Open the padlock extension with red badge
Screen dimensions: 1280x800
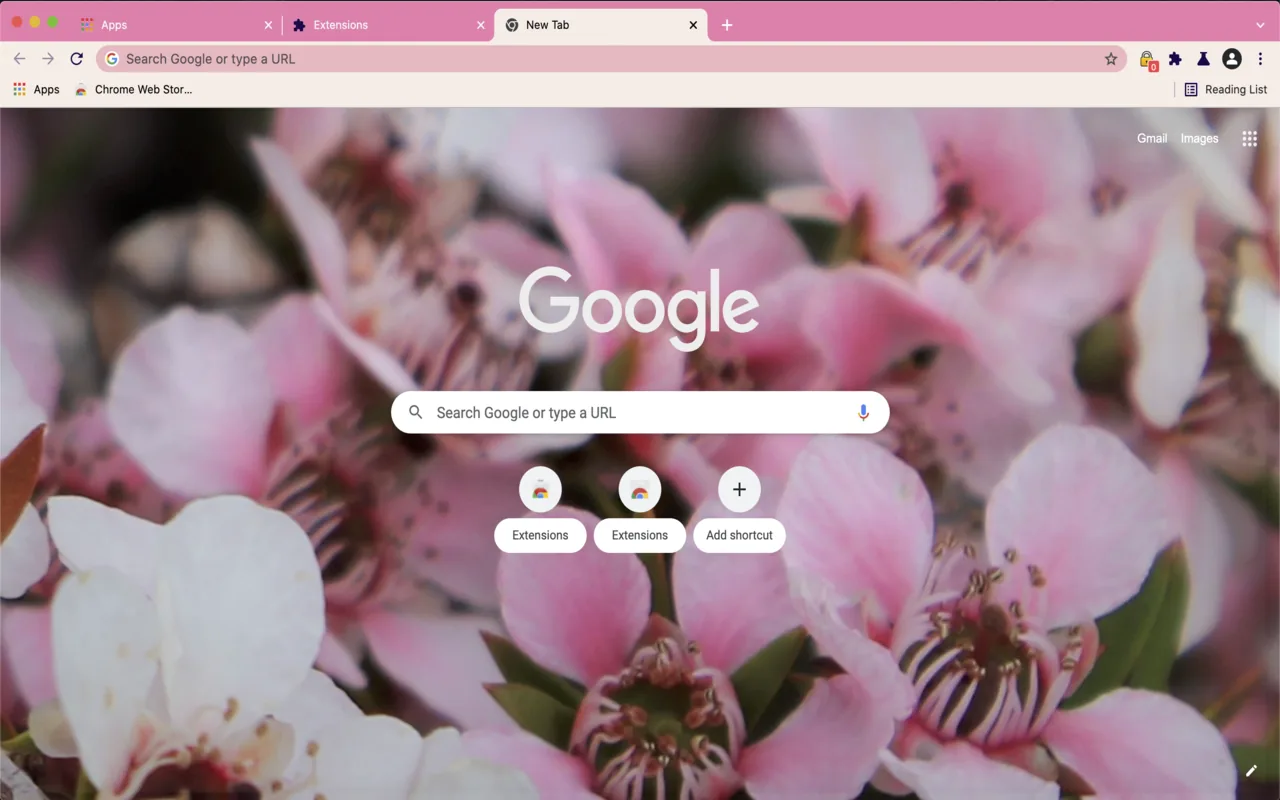click(1147, 60)
